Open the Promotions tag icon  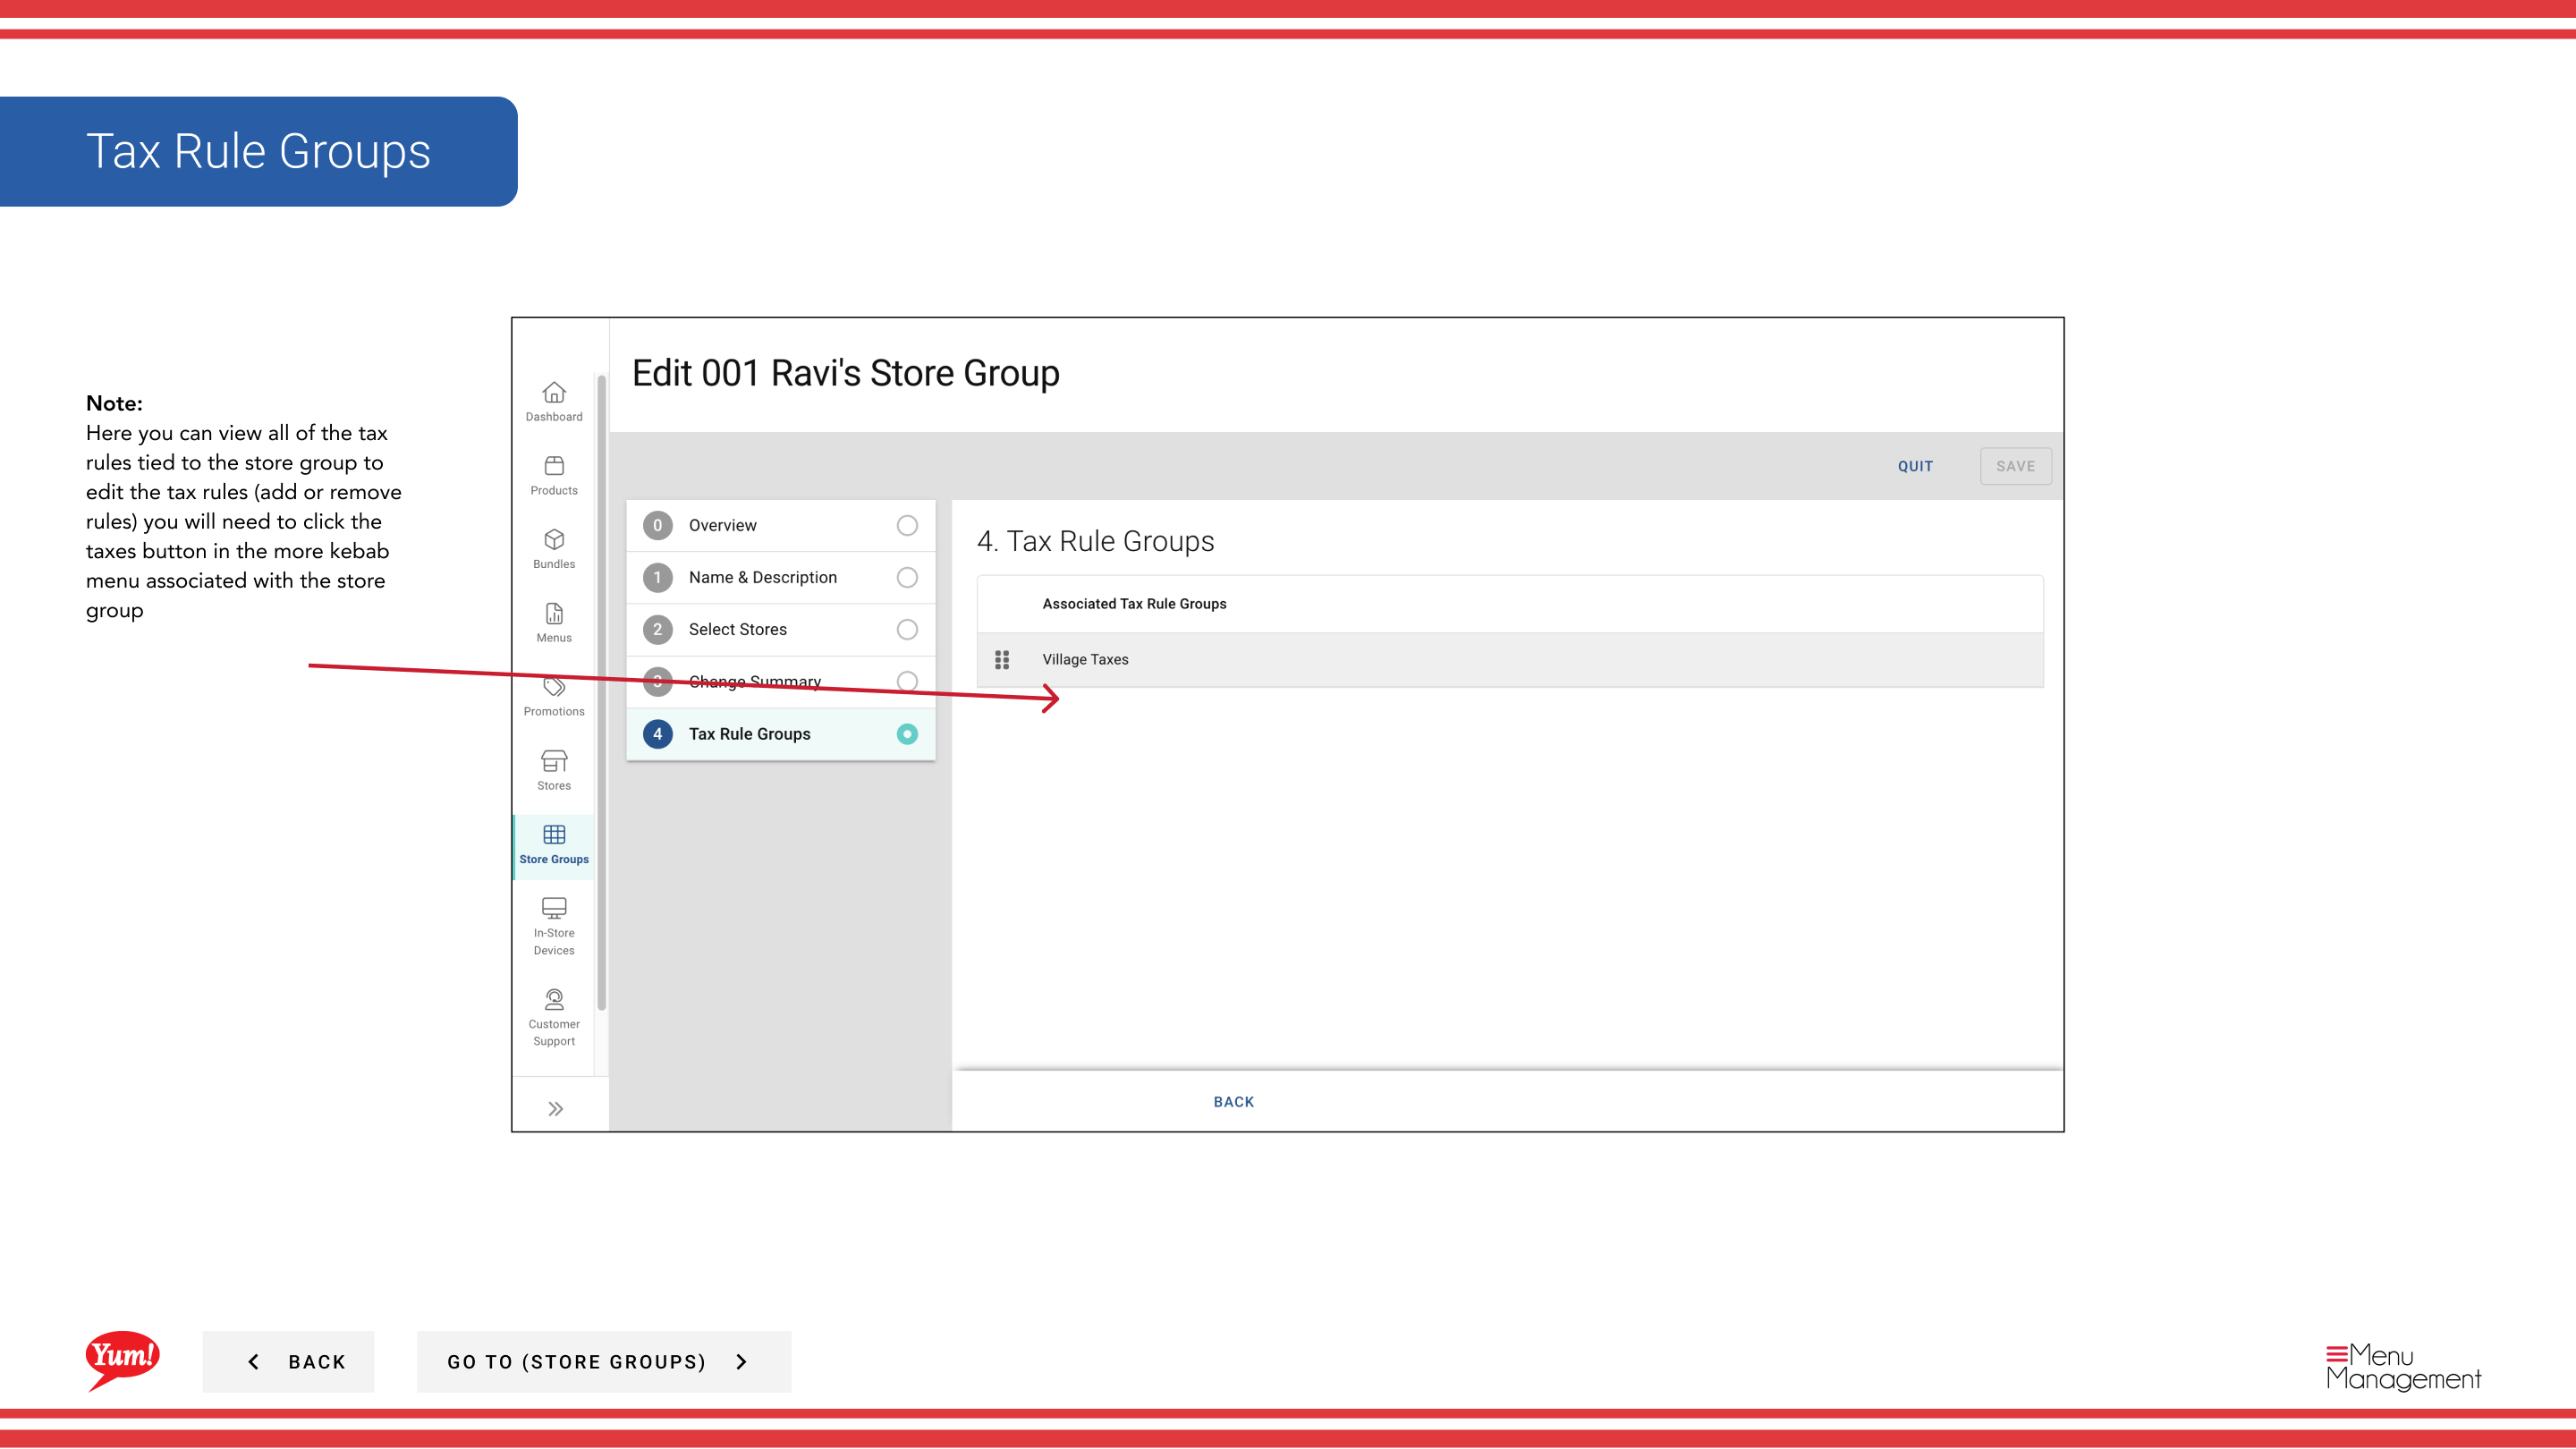[x=554, y=687]
